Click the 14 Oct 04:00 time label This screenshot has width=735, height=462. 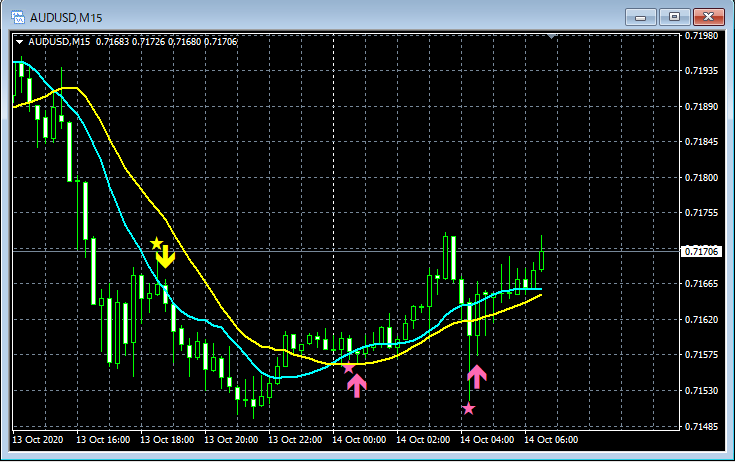click(x=487, y=440)
